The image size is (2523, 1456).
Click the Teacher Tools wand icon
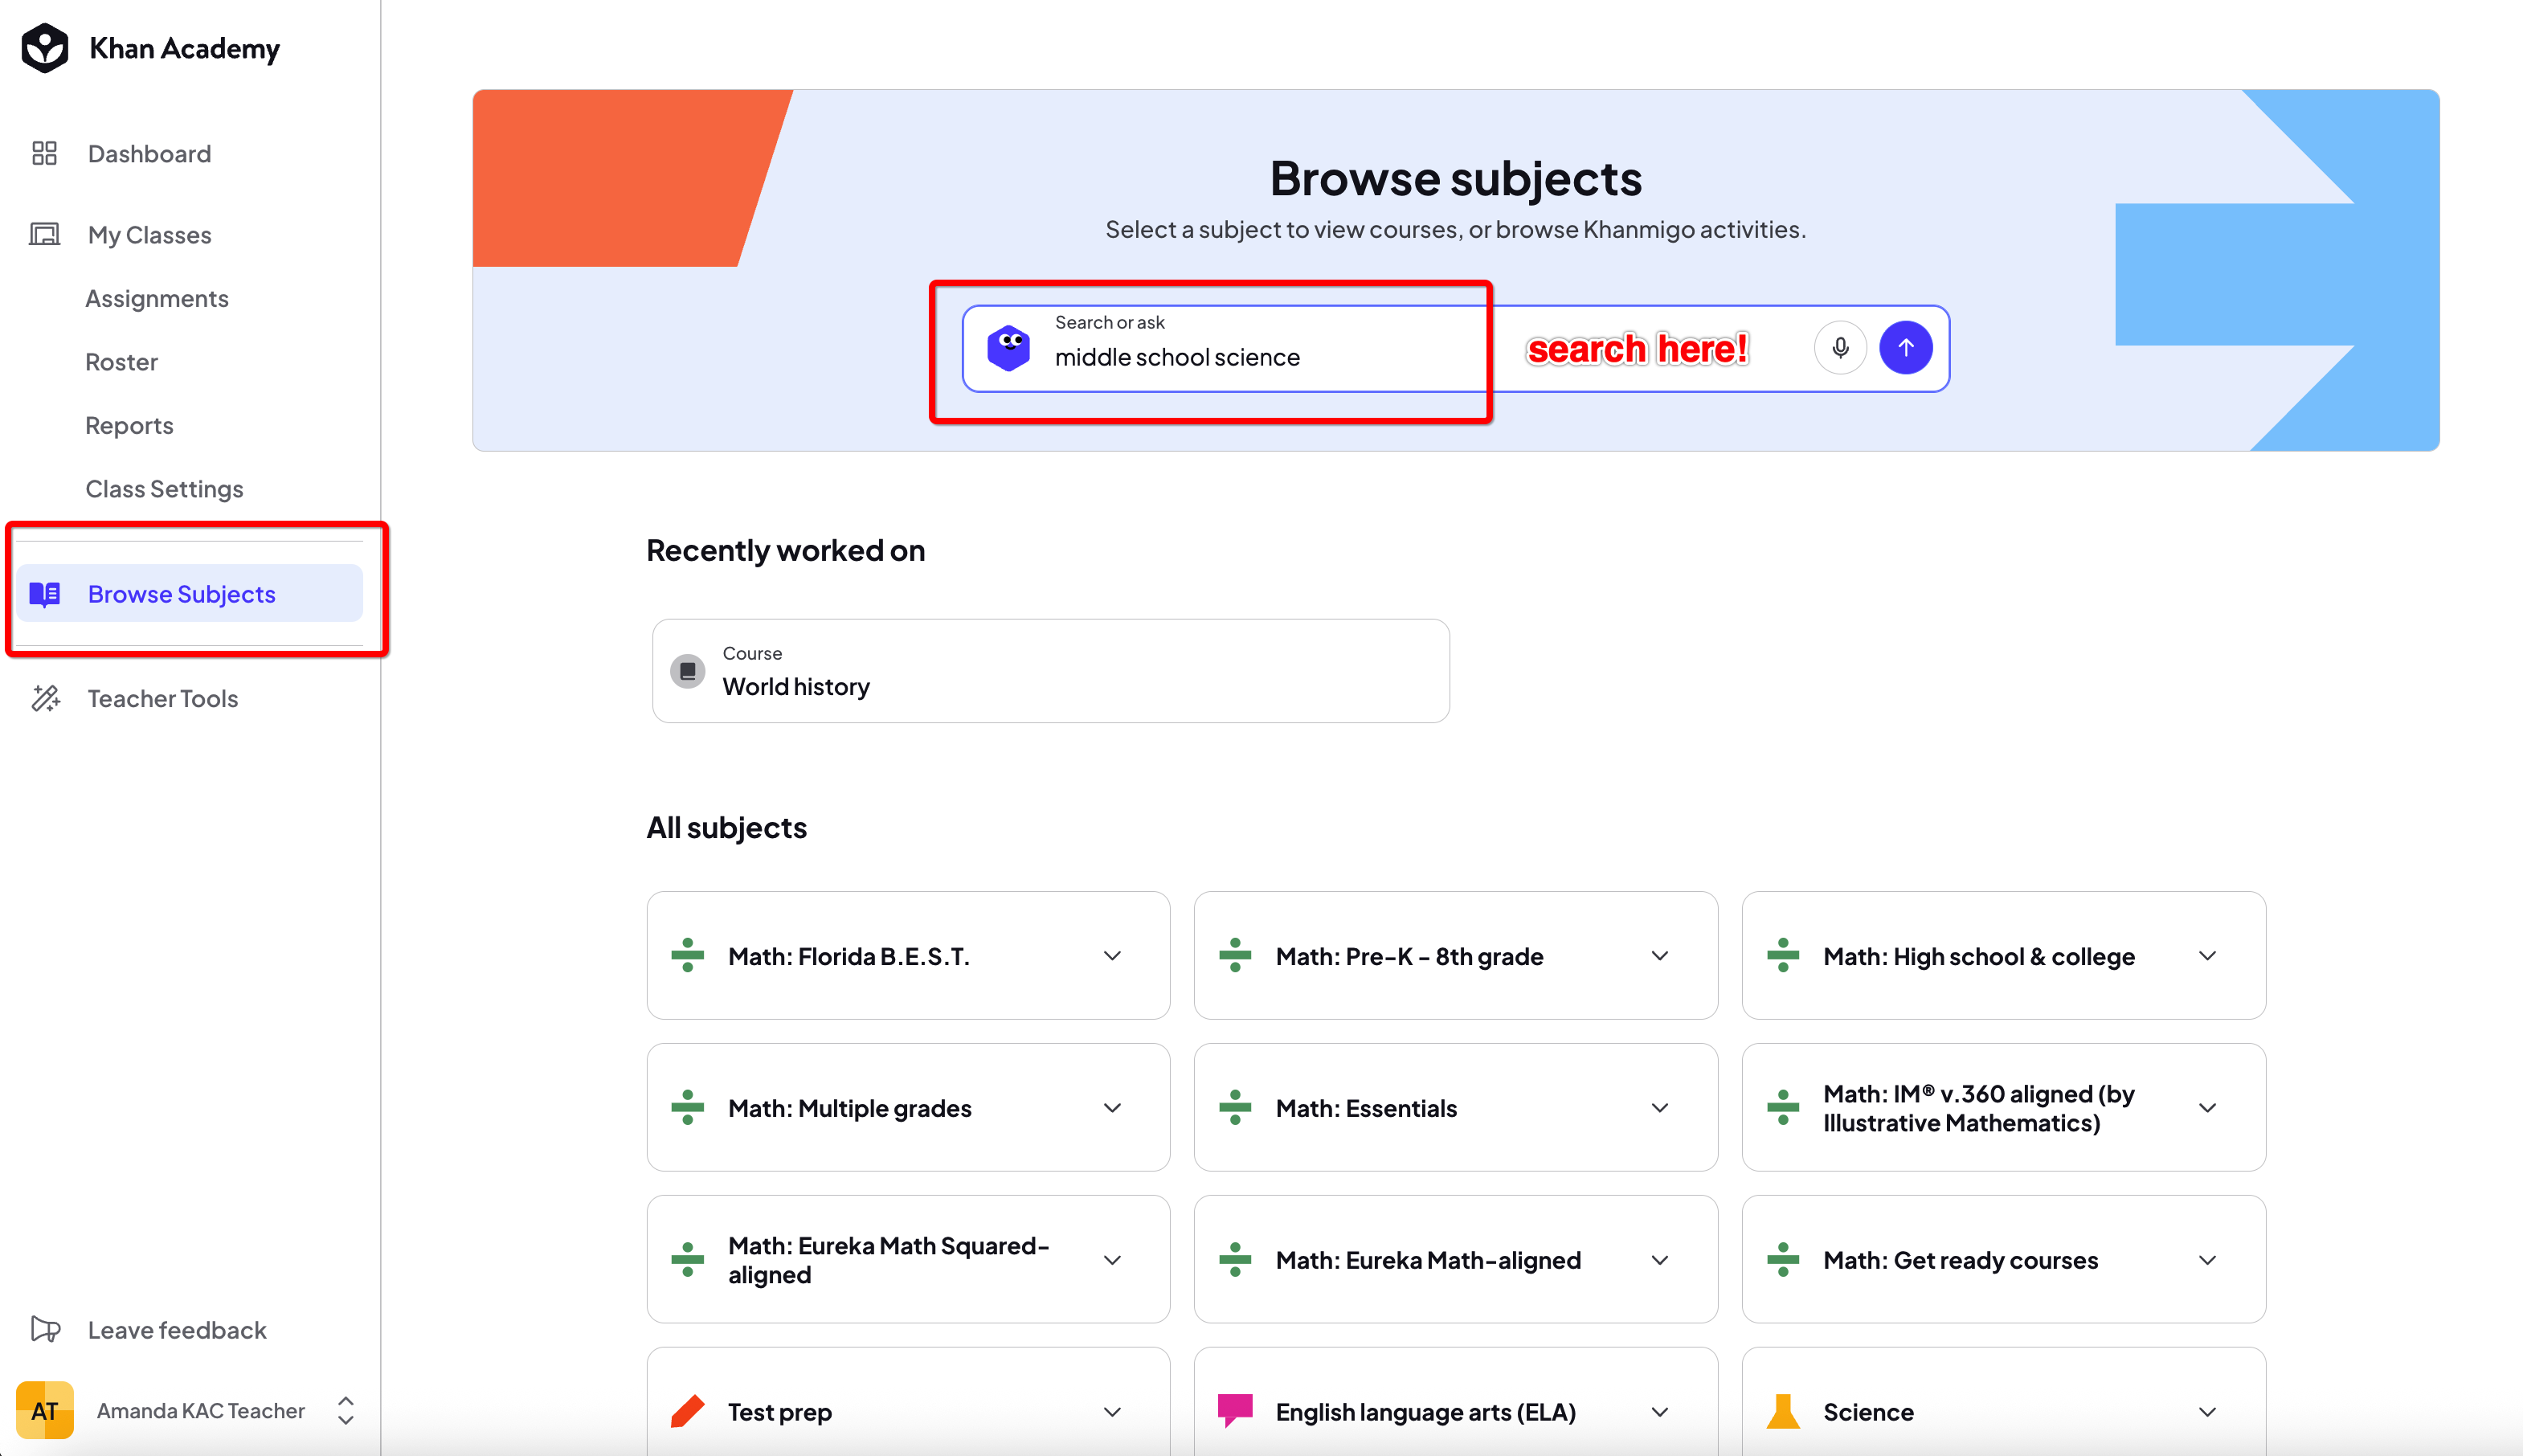click(x=45, y=698)
